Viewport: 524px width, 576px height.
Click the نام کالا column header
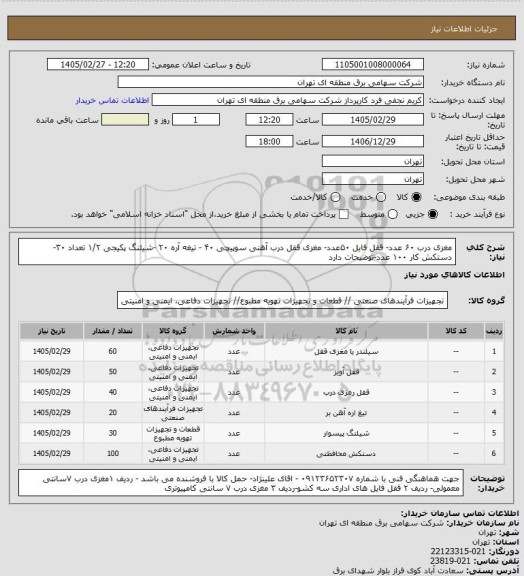[346, 331]
